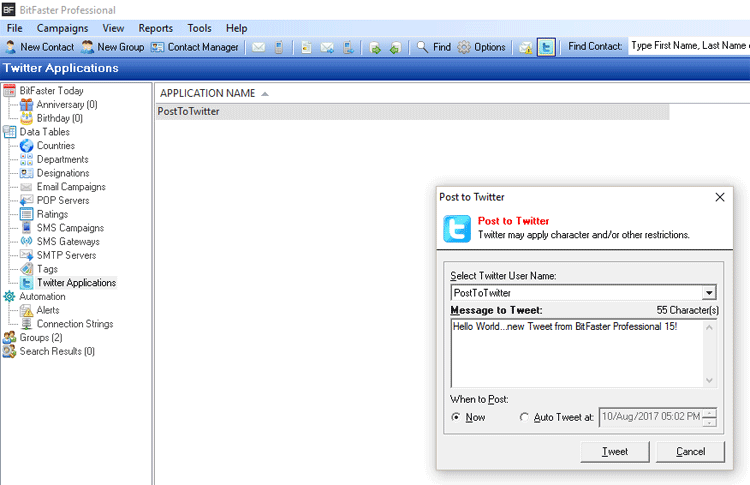The image size is (750, 485).
Task: Click the Data Tables icon
Action: (9, 132)
